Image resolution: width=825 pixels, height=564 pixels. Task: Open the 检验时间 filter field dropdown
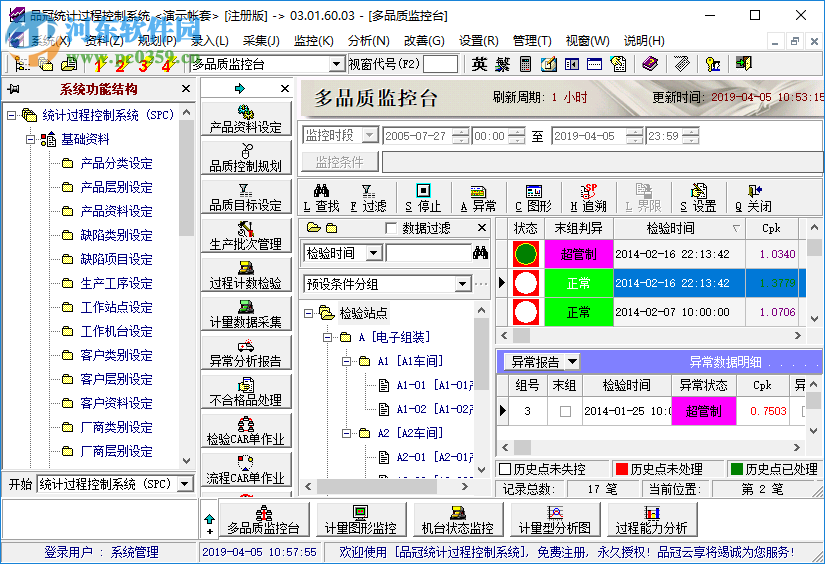(x=374, y=253)
